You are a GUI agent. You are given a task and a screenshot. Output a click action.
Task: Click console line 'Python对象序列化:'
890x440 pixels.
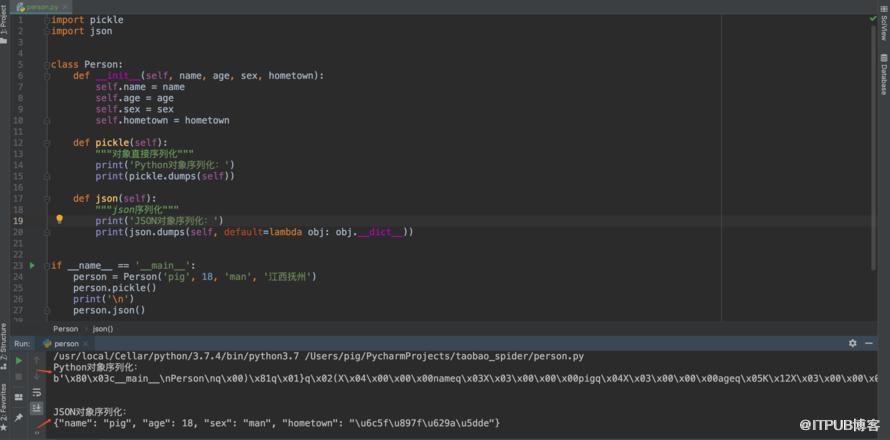tap(96, 367)
